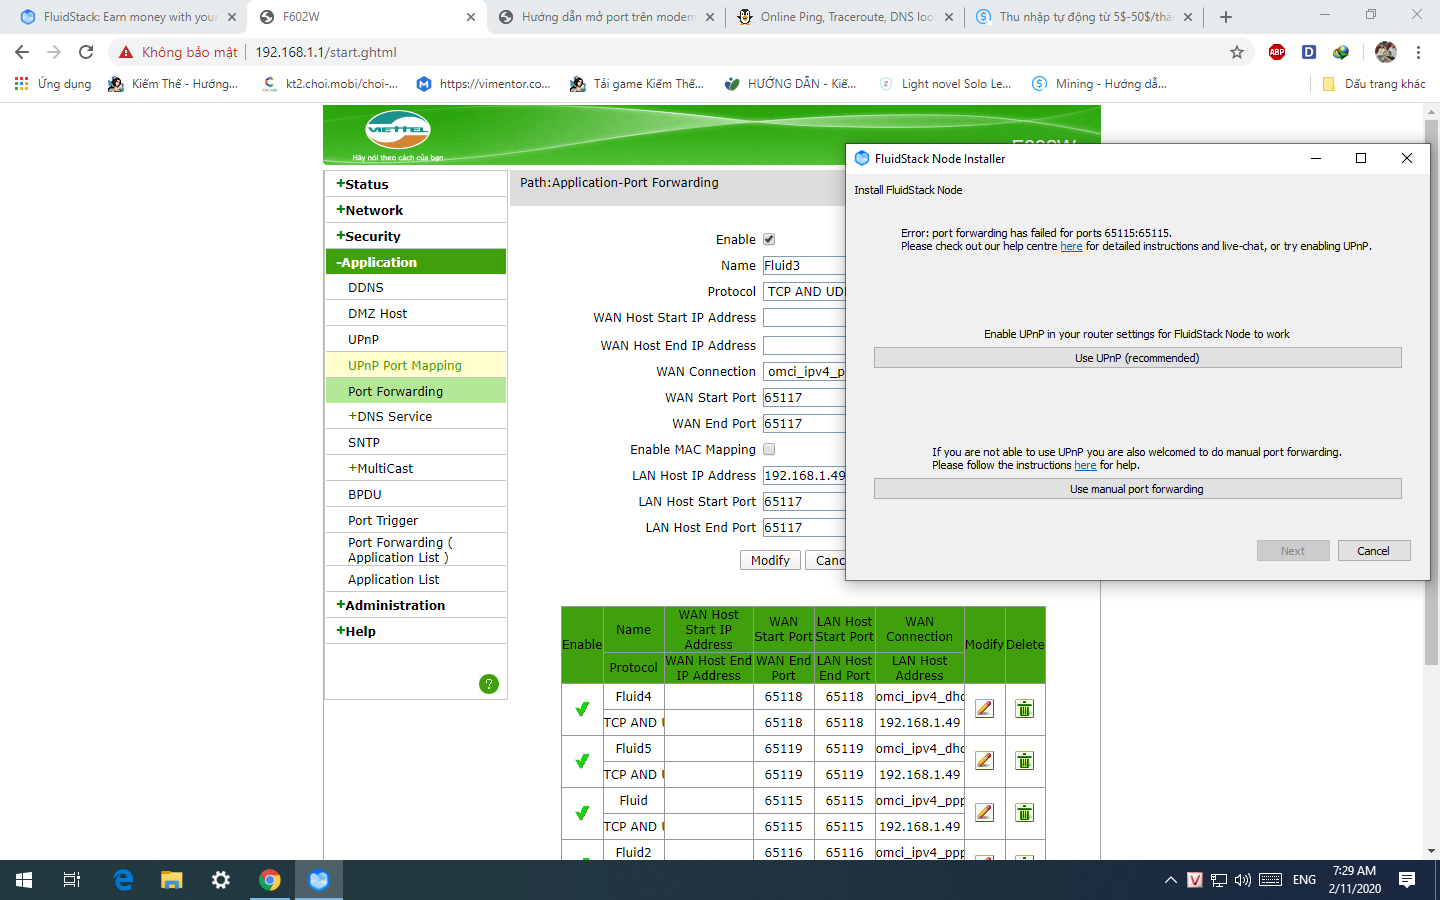The height and width of the screenshot is (900, 1440).
Task: Open the Windows notification center
Action: (1407, 880)
